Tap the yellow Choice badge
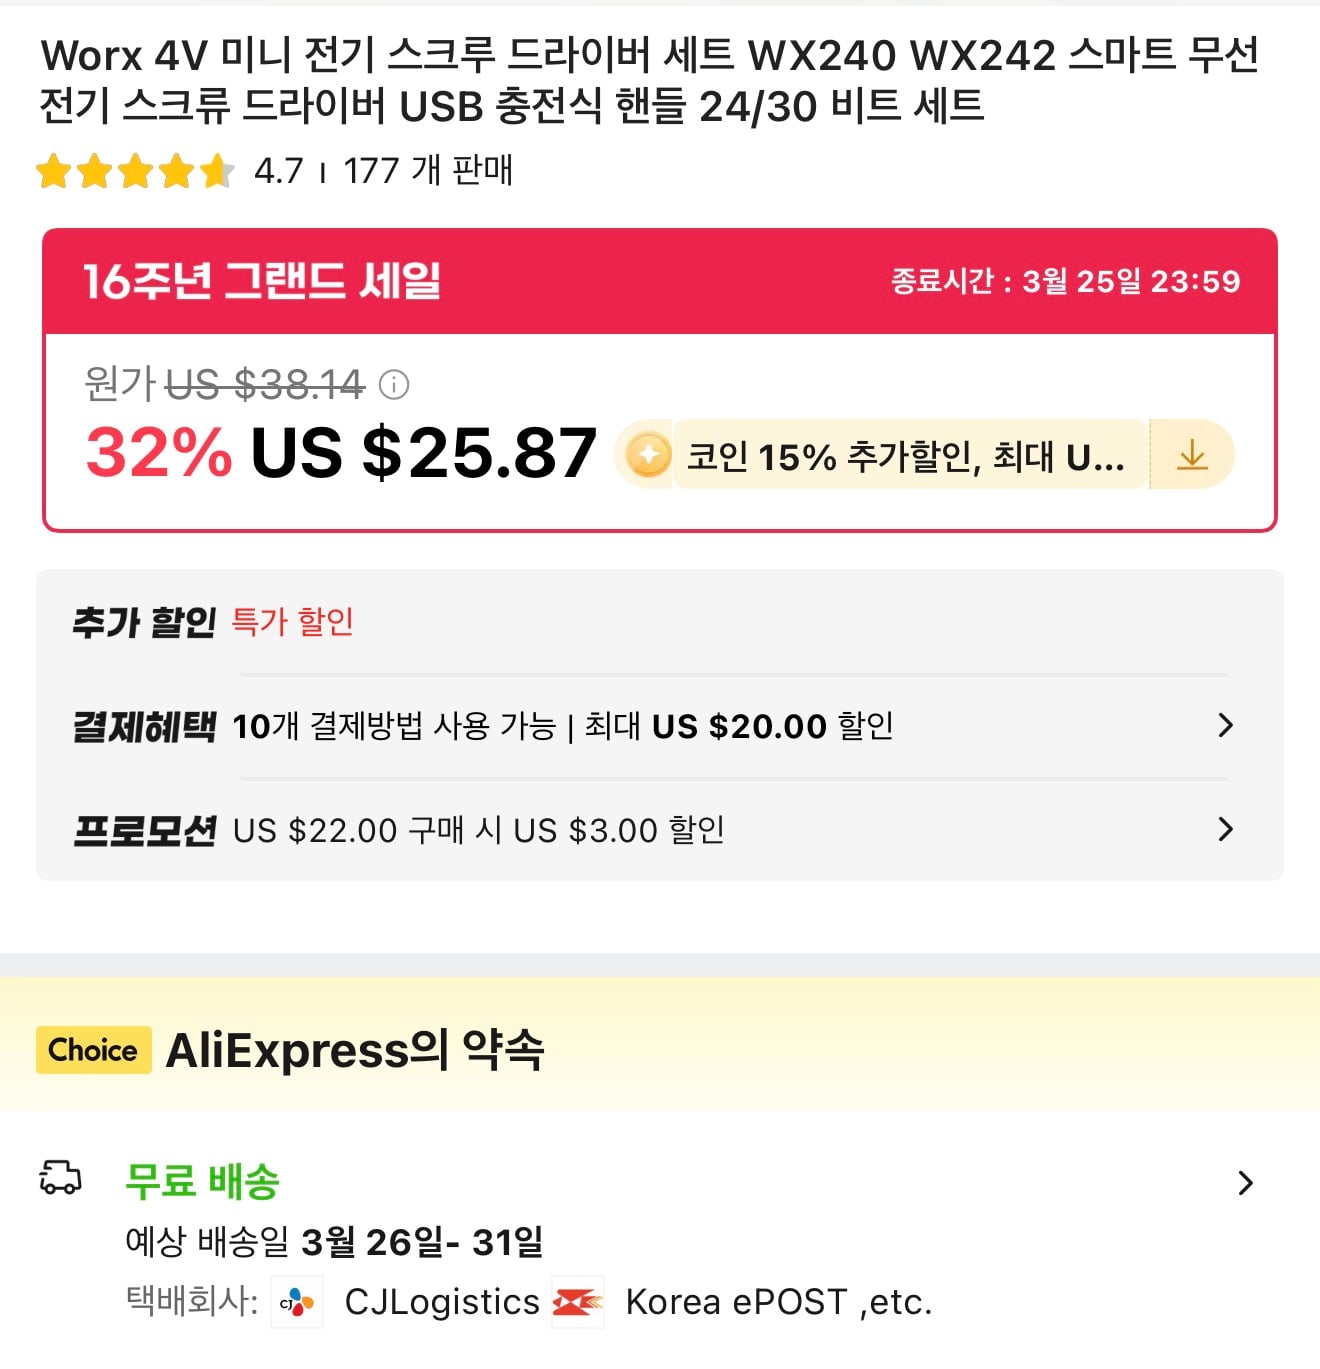Screen dimensions: 1320x1369 click(93, 1050)
